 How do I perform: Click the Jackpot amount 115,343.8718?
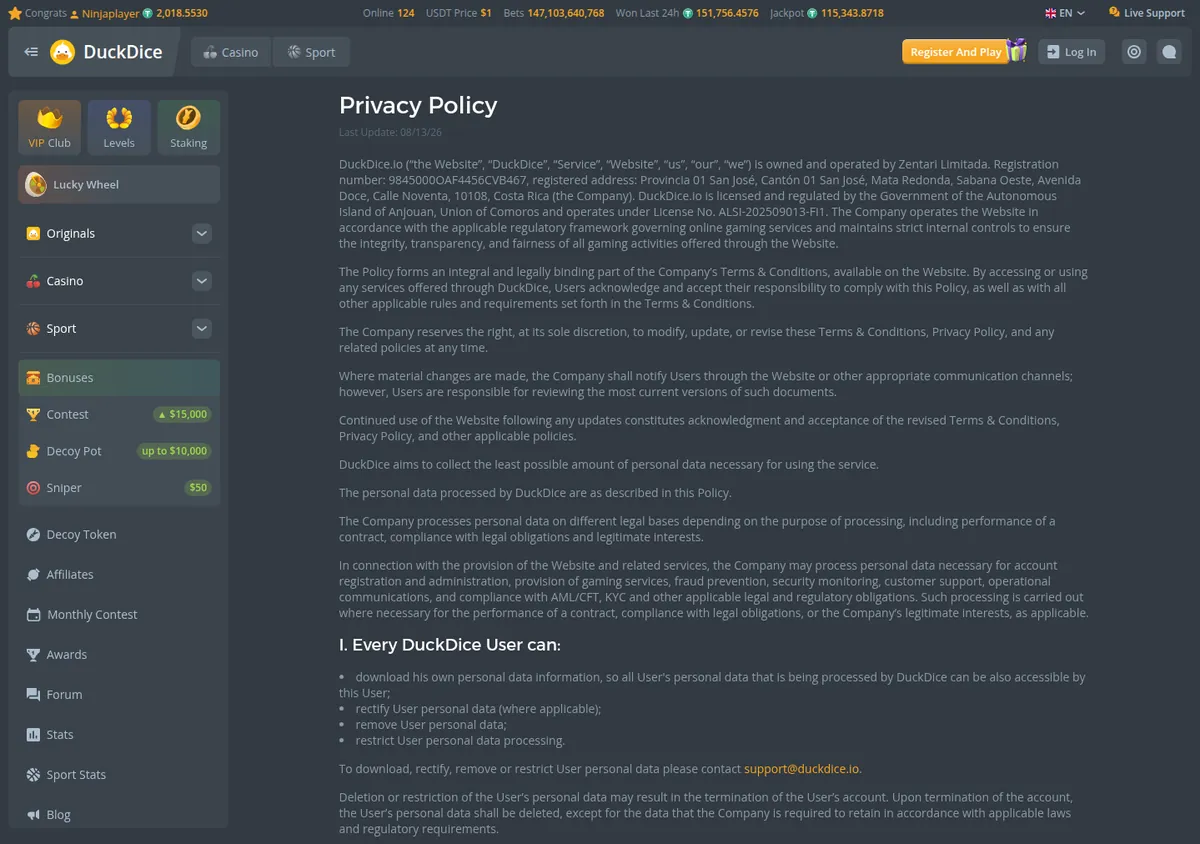(852, 14)
